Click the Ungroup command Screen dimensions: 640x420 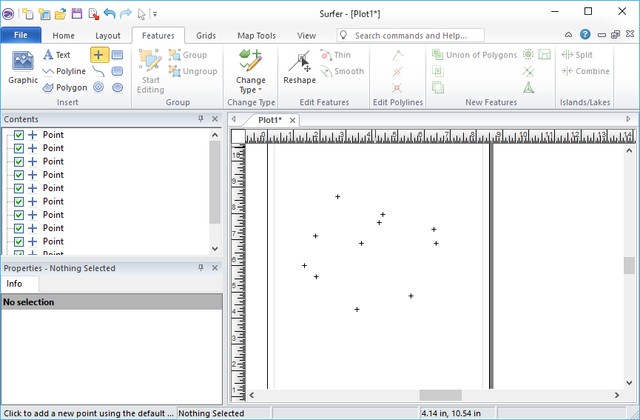[193, 71]
